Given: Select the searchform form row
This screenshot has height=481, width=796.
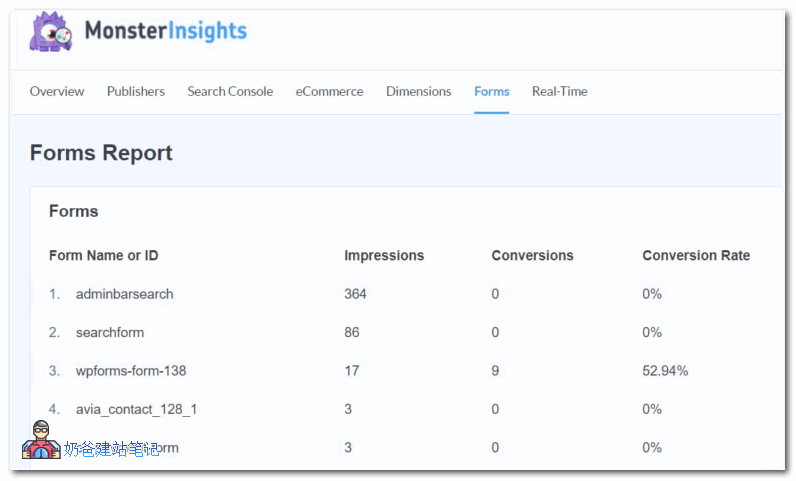Looking at the screenshot, I should point(110,332).
